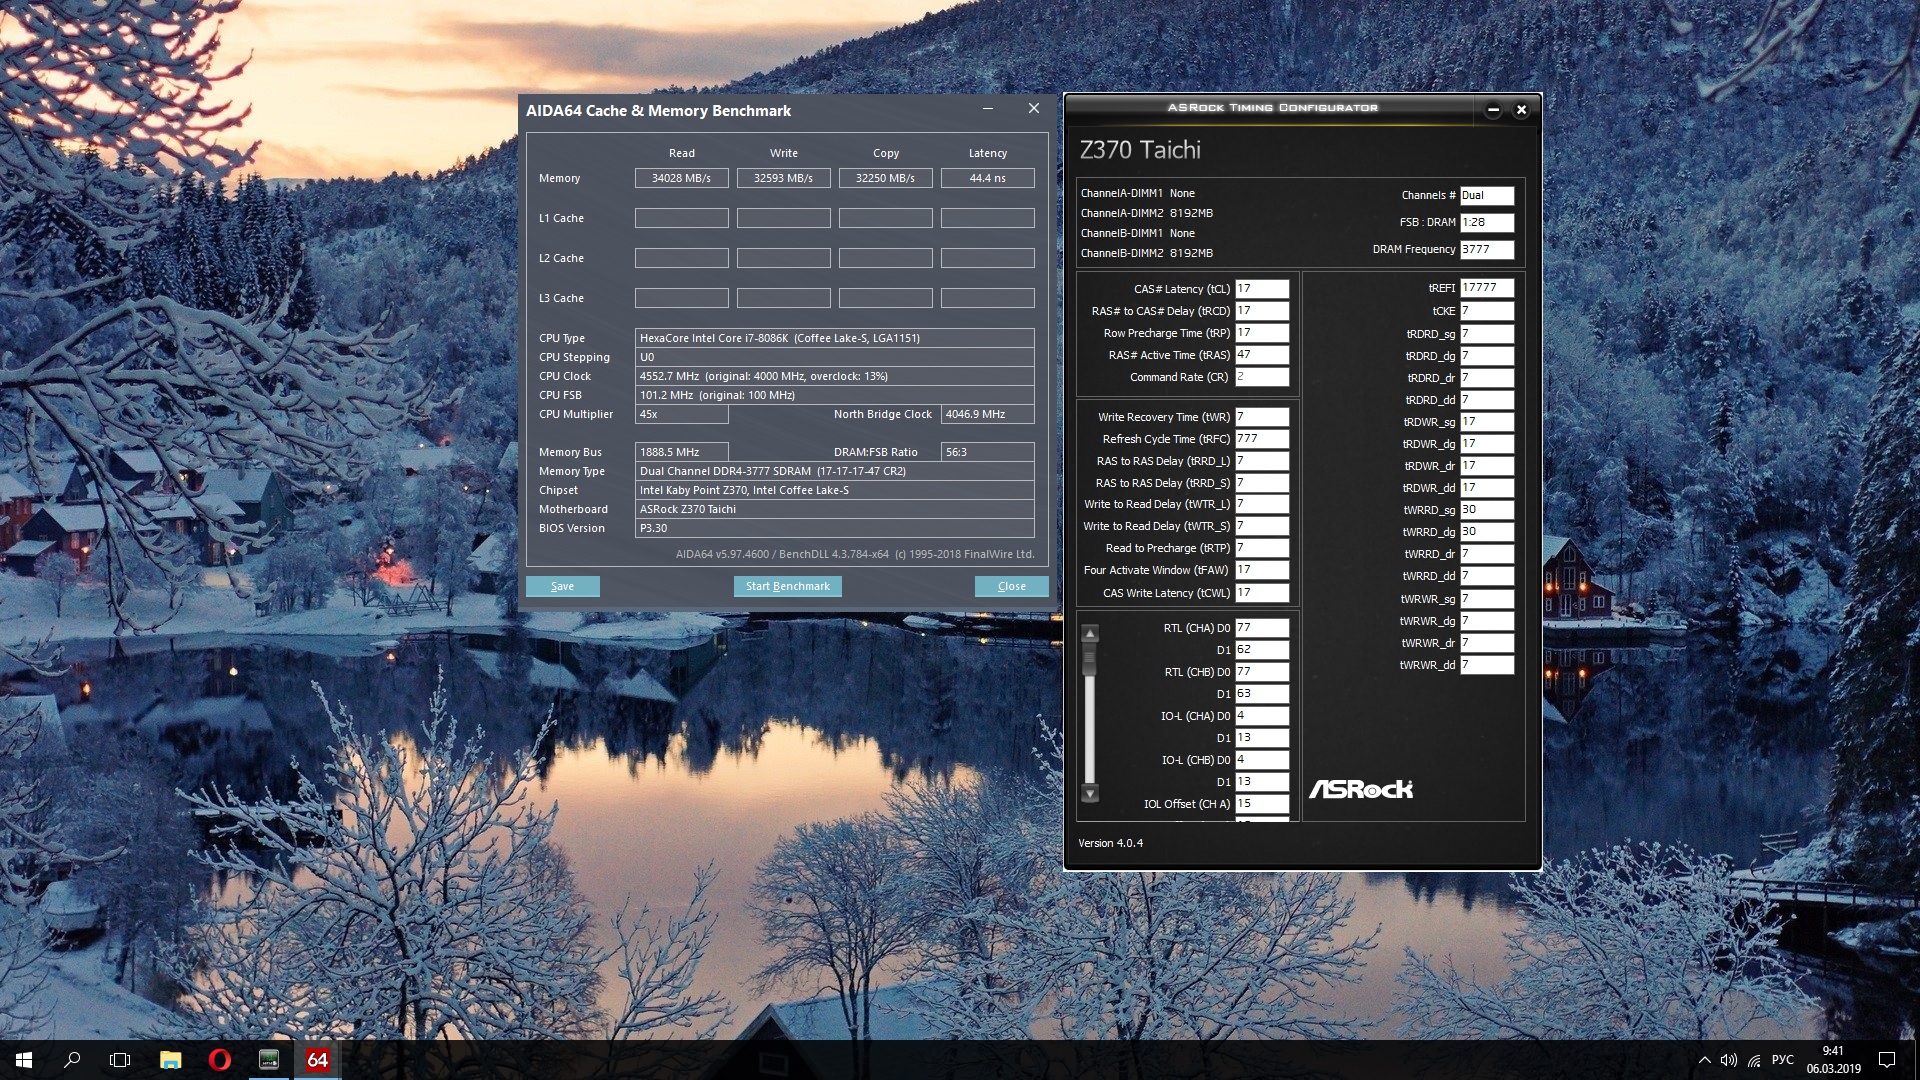Click the DRAM Frequency field
This screenshot has width=1920, height=1080.
tap(1486, 250)
